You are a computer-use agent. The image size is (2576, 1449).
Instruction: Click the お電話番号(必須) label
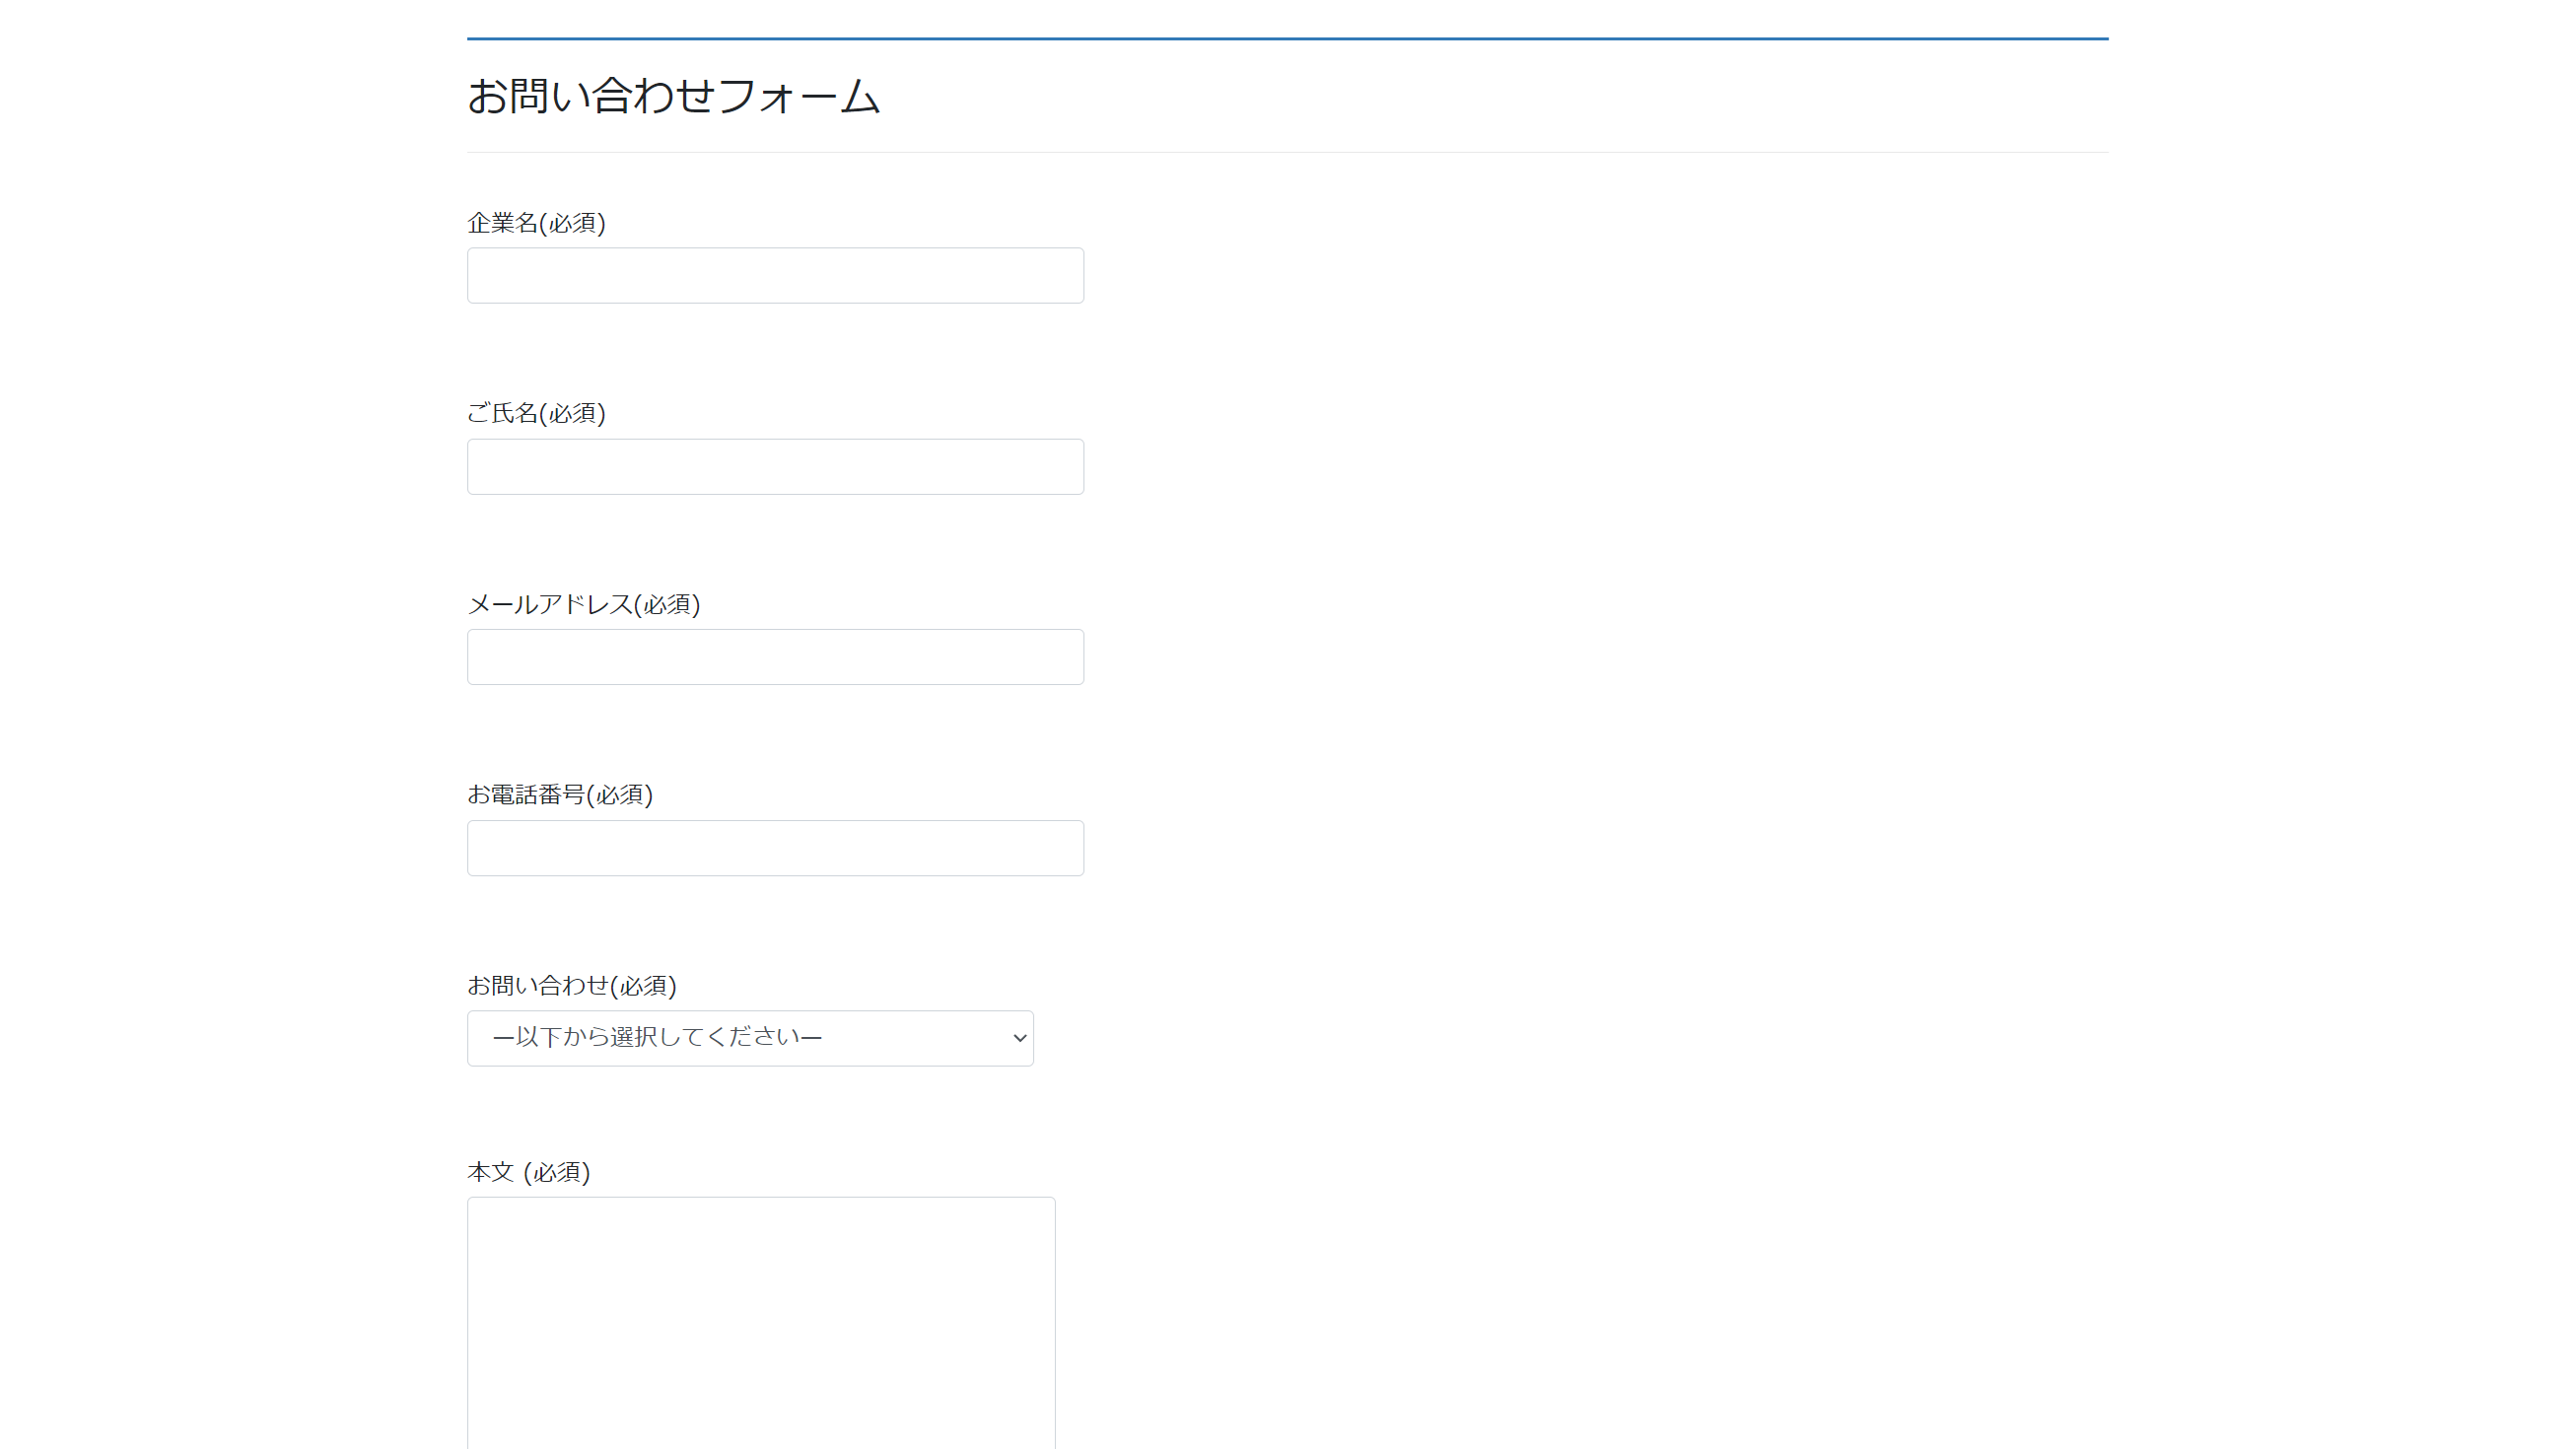(559, 795)
